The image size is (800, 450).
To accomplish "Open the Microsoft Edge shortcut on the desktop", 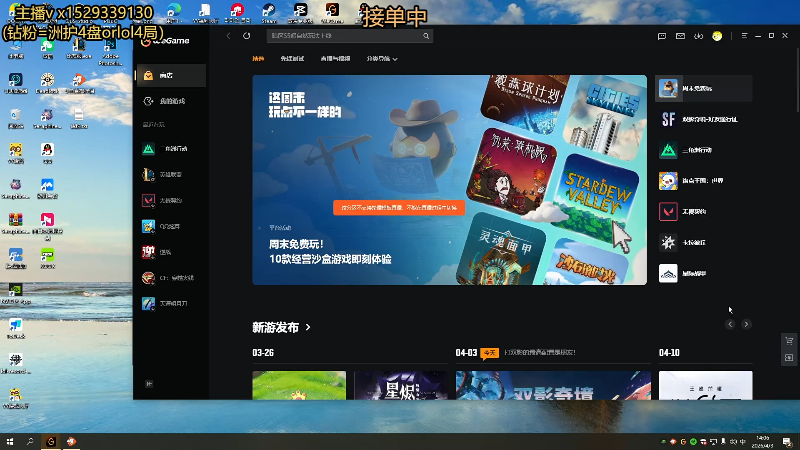I will [x=173, y=13].
